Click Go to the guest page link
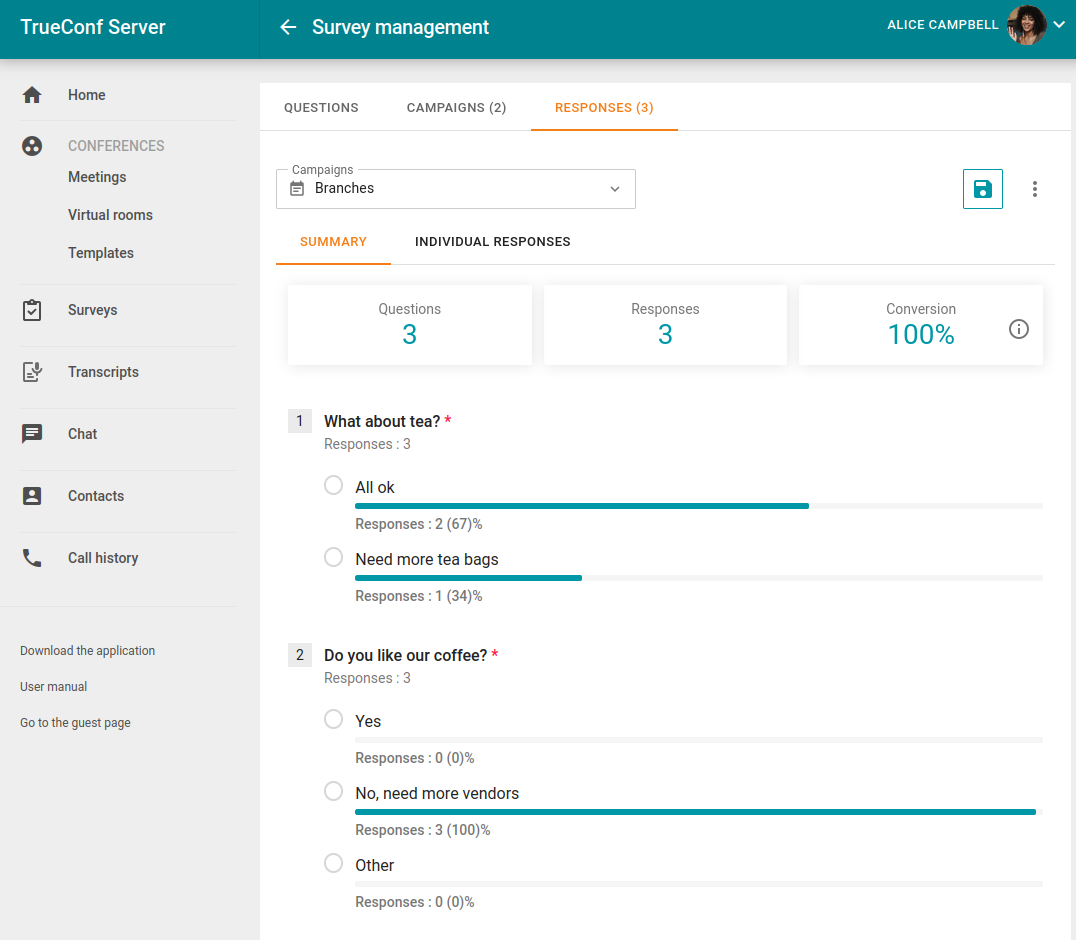 pos(75,723)
